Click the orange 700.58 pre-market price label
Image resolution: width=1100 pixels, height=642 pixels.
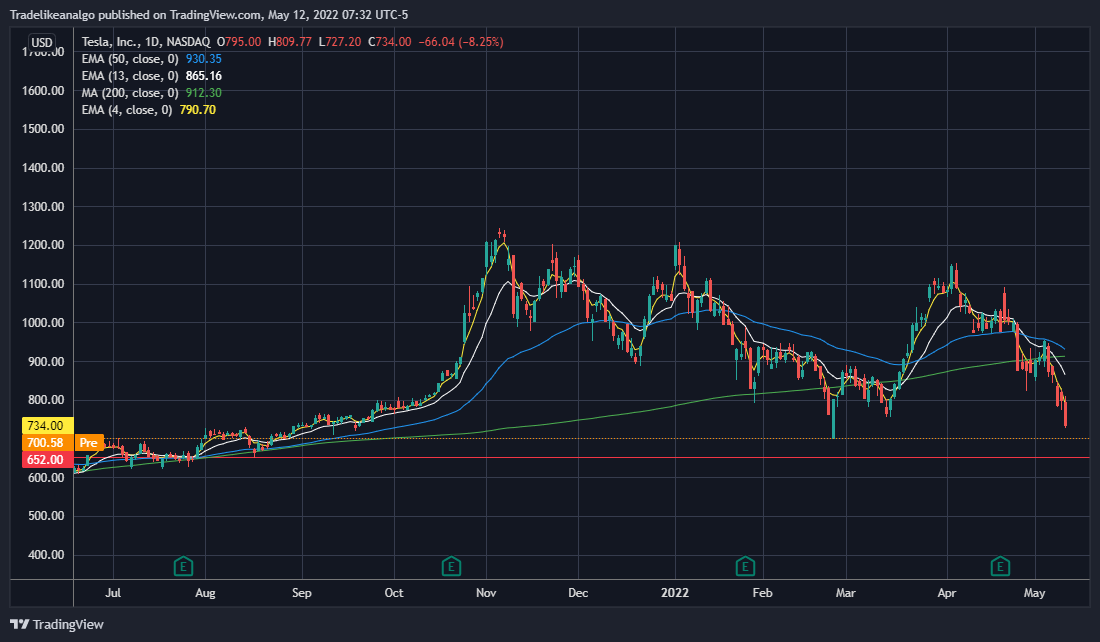46,443
